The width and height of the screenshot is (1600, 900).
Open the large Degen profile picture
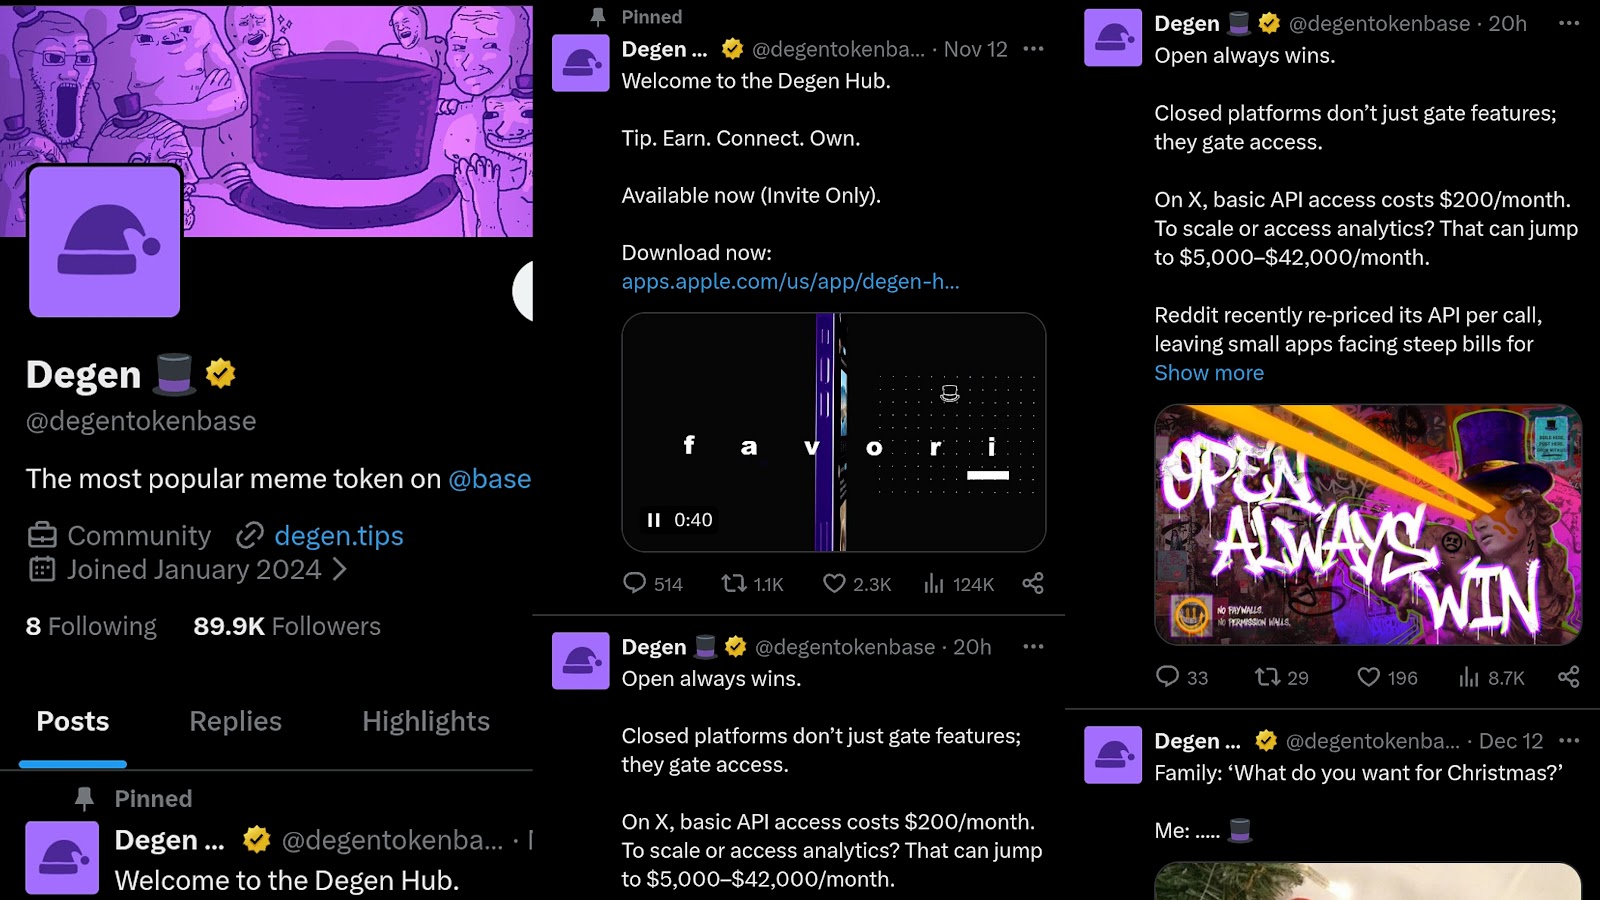(x=105, y=241)
